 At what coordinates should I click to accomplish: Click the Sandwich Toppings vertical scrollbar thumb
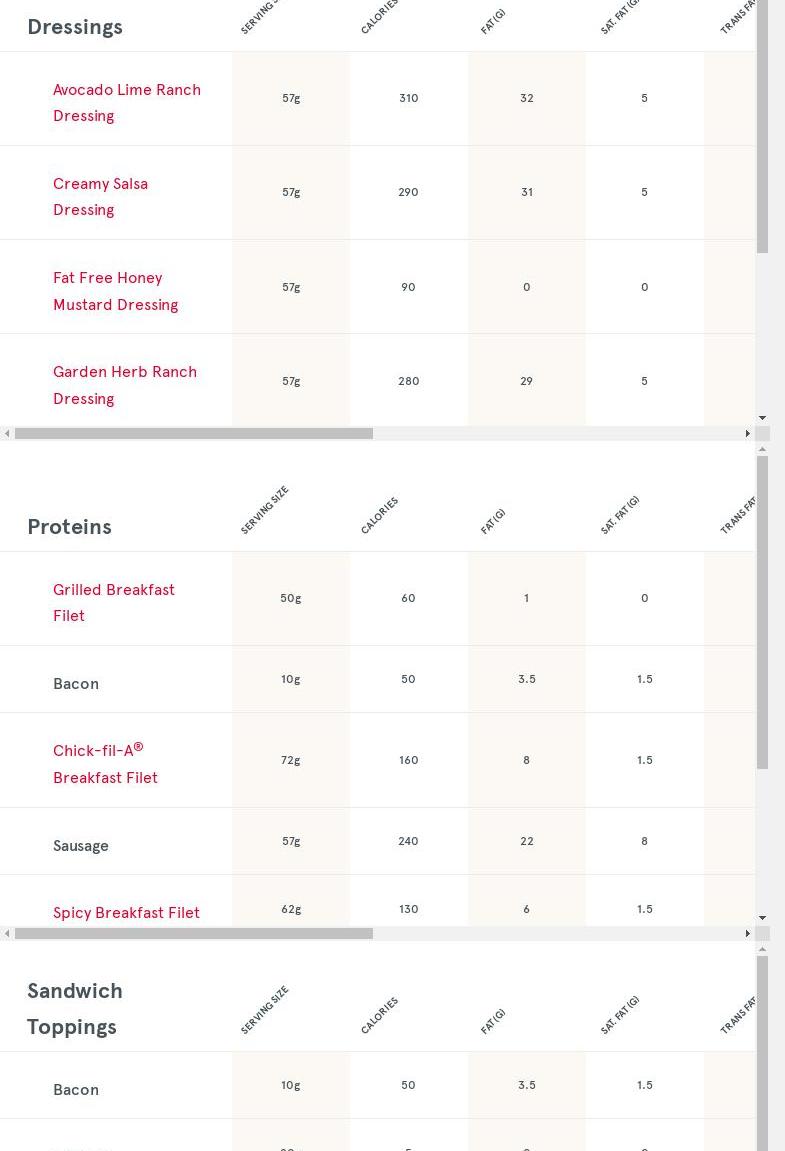[762, 1050]
